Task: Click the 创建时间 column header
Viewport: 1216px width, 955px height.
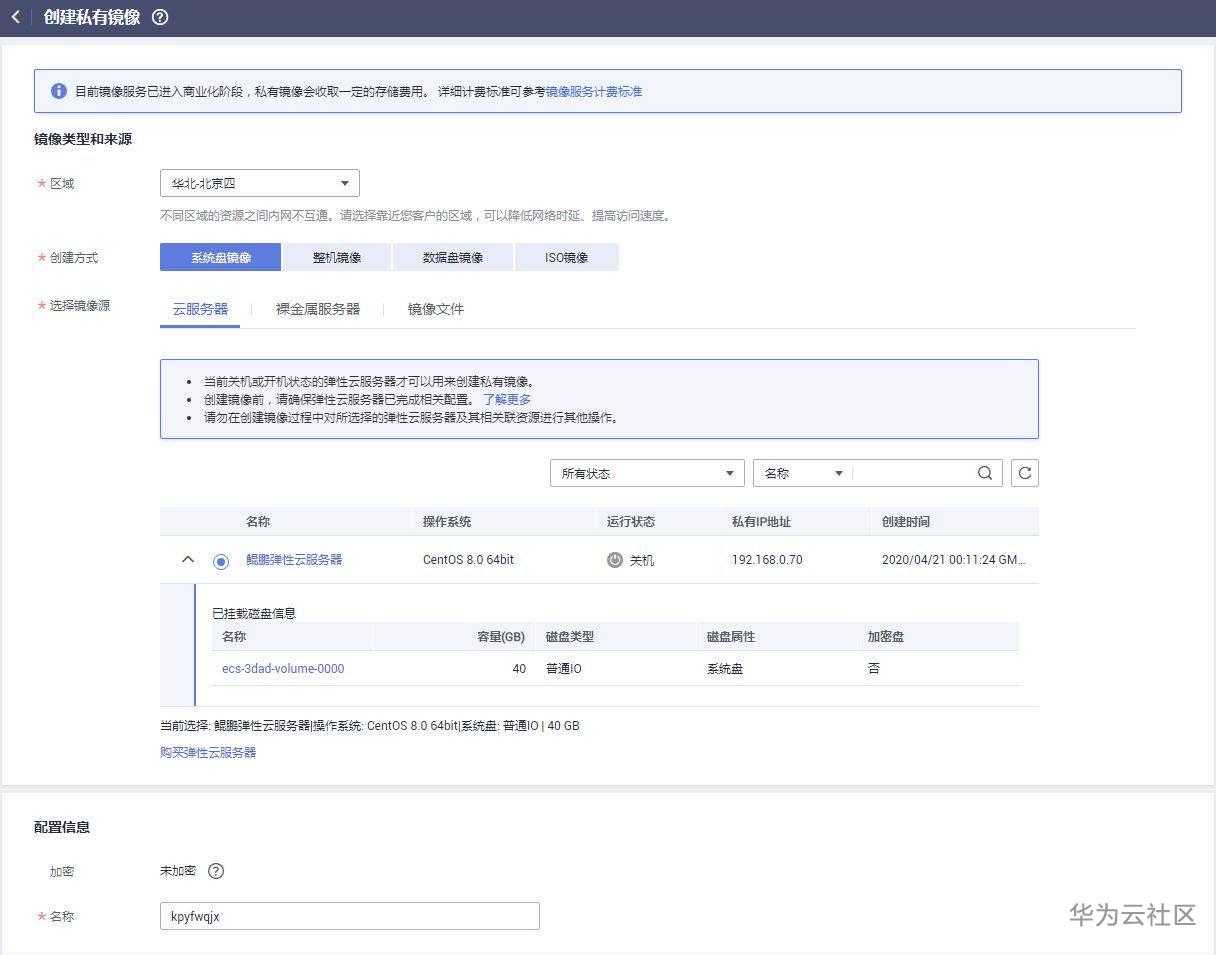Action: (x=906, y=521)
